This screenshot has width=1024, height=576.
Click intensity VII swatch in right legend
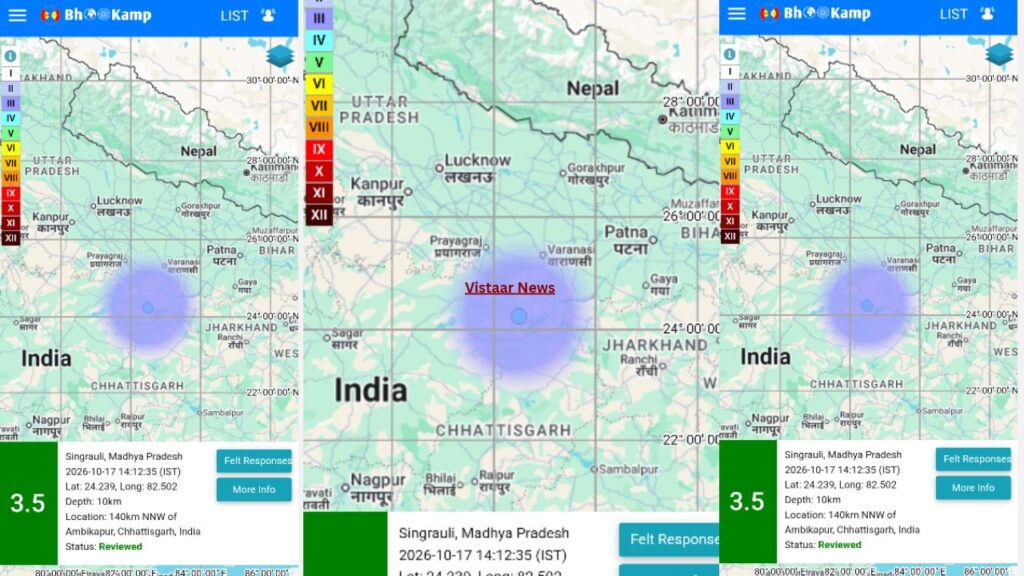[x=730, y=161]
